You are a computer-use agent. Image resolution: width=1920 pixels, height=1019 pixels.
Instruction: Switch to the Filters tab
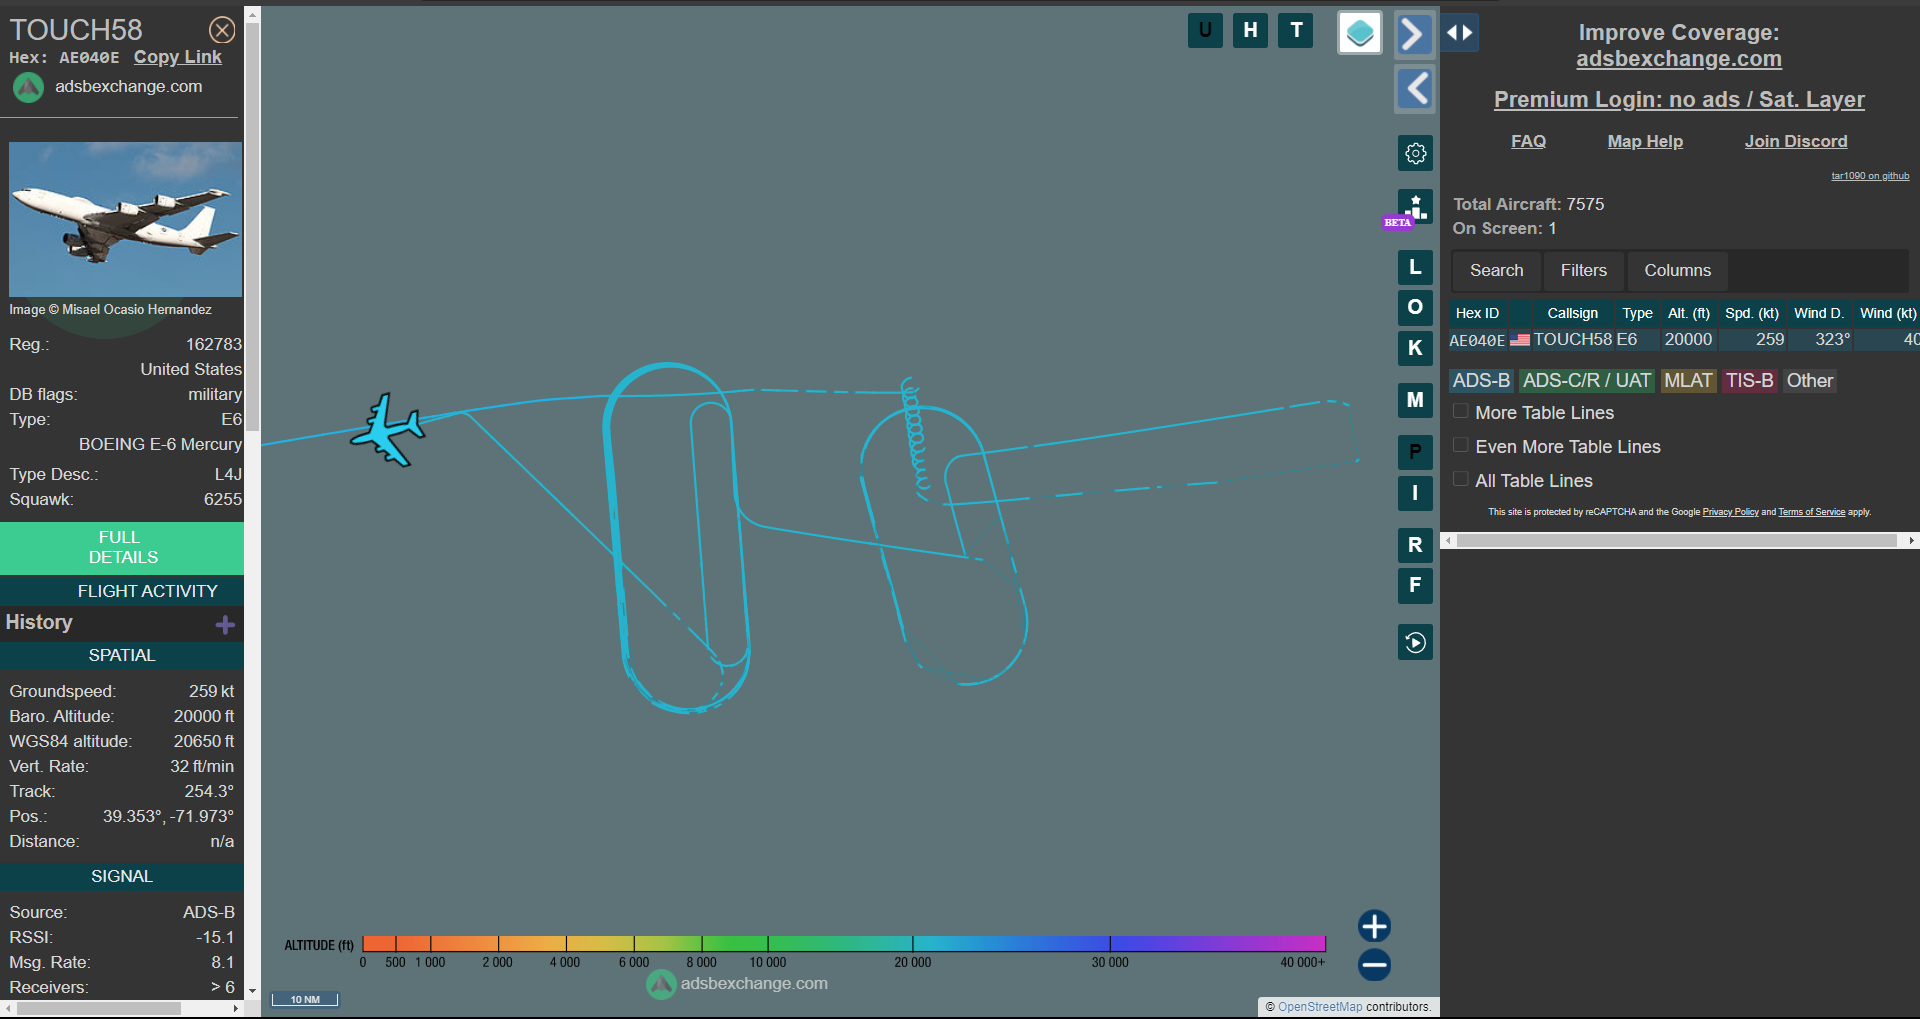tap(1584, 271)
